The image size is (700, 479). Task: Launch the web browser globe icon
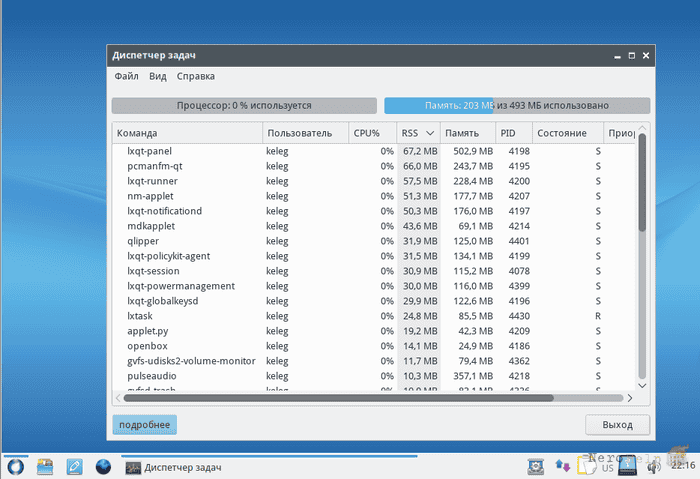pyautogui.click(x=104, y=467)
